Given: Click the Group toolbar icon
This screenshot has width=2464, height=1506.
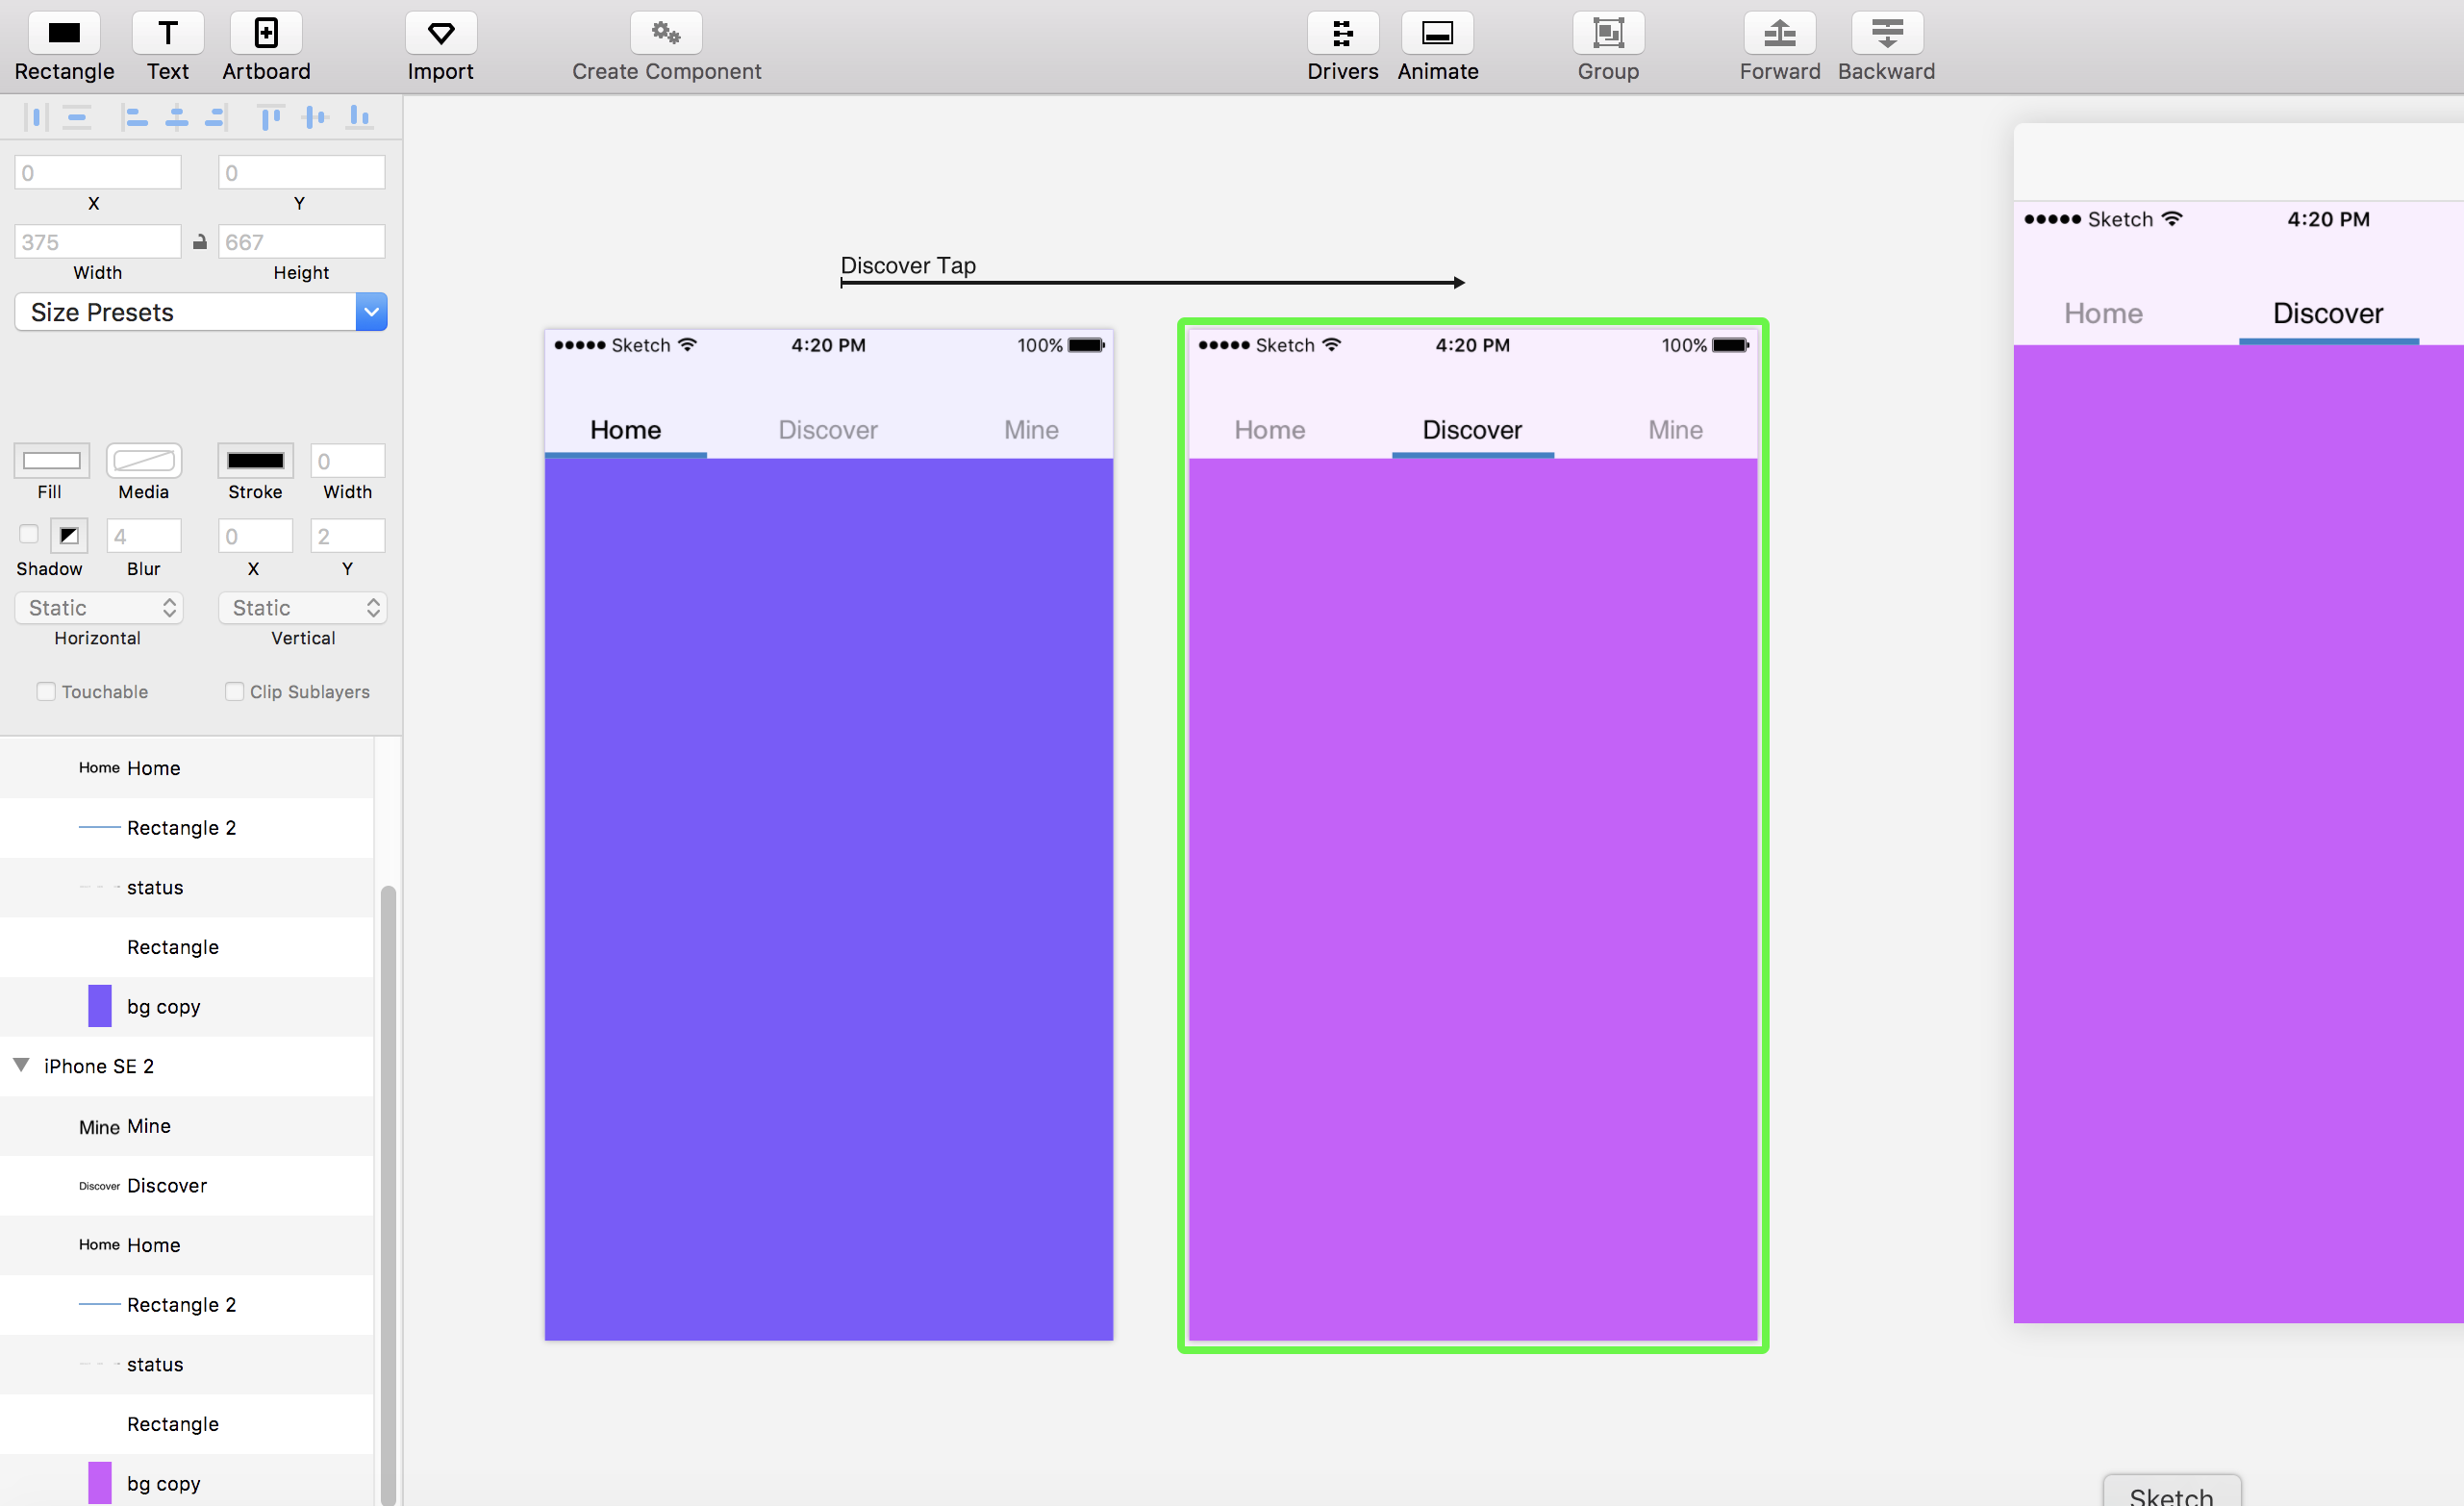Looking at the screenshot, I should click(x=1608, y=33).
